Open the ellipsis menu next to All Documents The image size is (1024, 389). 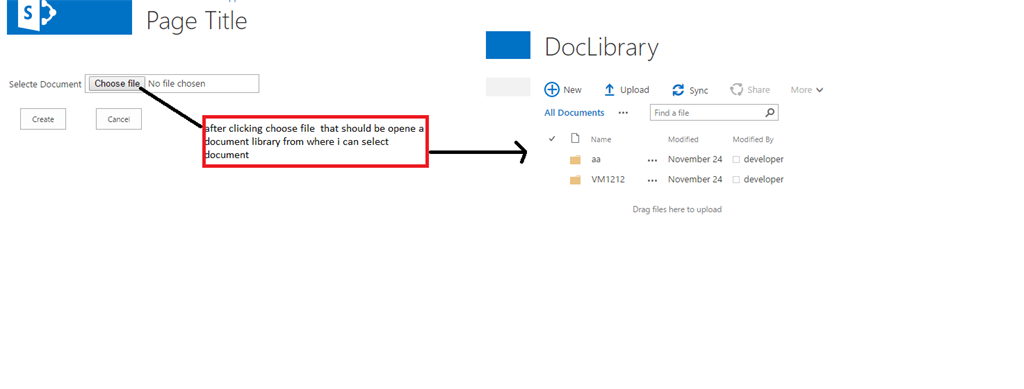pos(623,113)
